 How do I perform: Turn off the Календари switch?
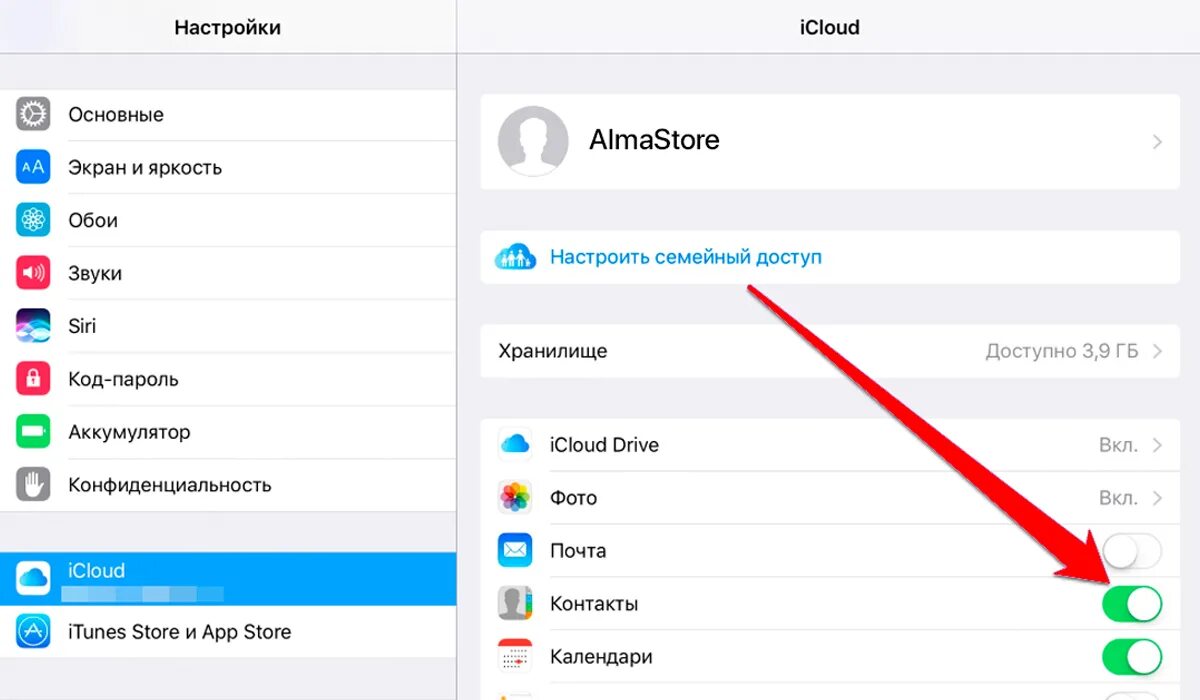point(1132,657)
